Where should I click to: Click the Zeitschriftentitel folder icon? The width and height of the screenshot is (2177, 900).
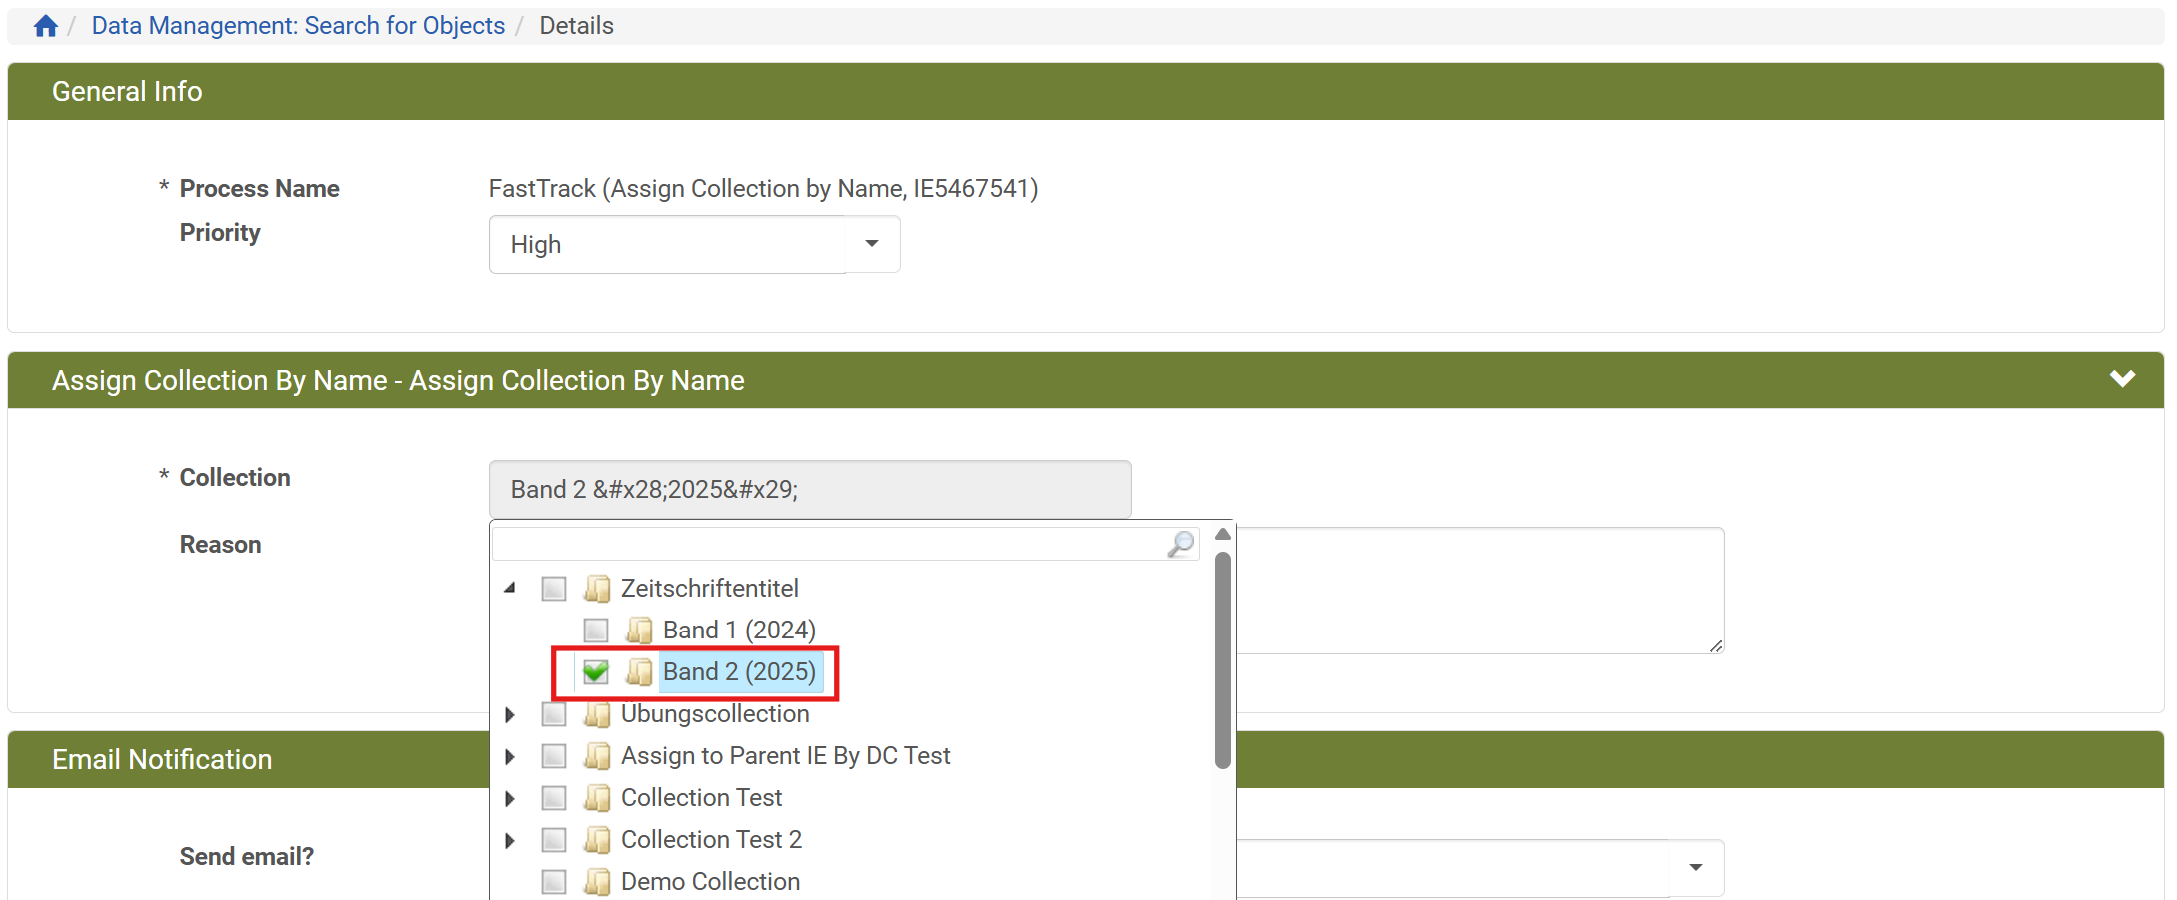597,589
